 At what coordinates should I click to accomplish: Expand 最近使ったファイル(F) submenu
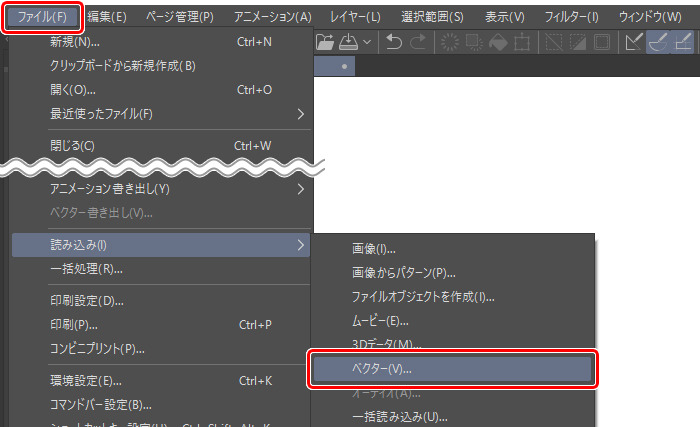pos(161,114)
